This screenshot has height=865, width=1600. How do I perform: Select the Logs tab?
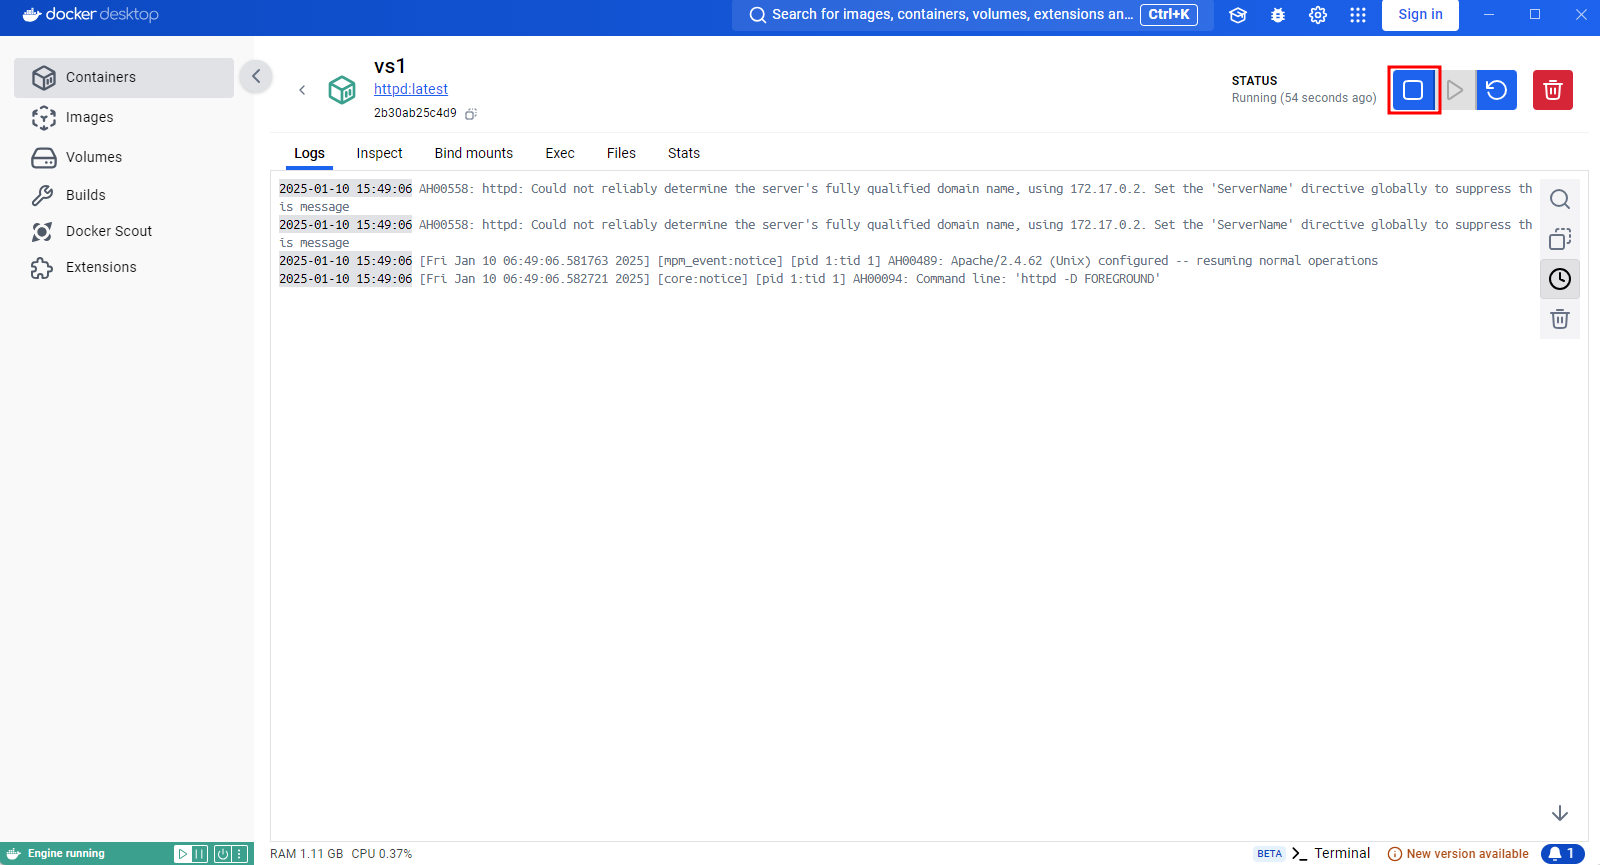(x=309, y=153)
